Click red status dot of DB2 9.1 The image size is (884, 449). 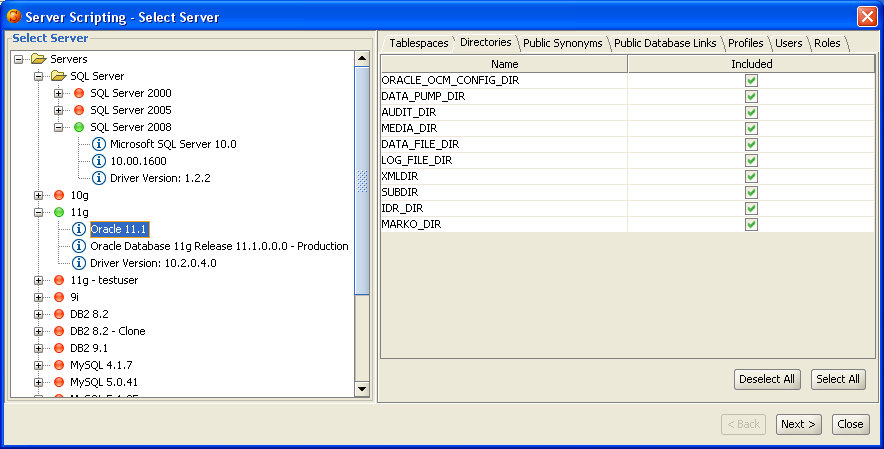59,348
